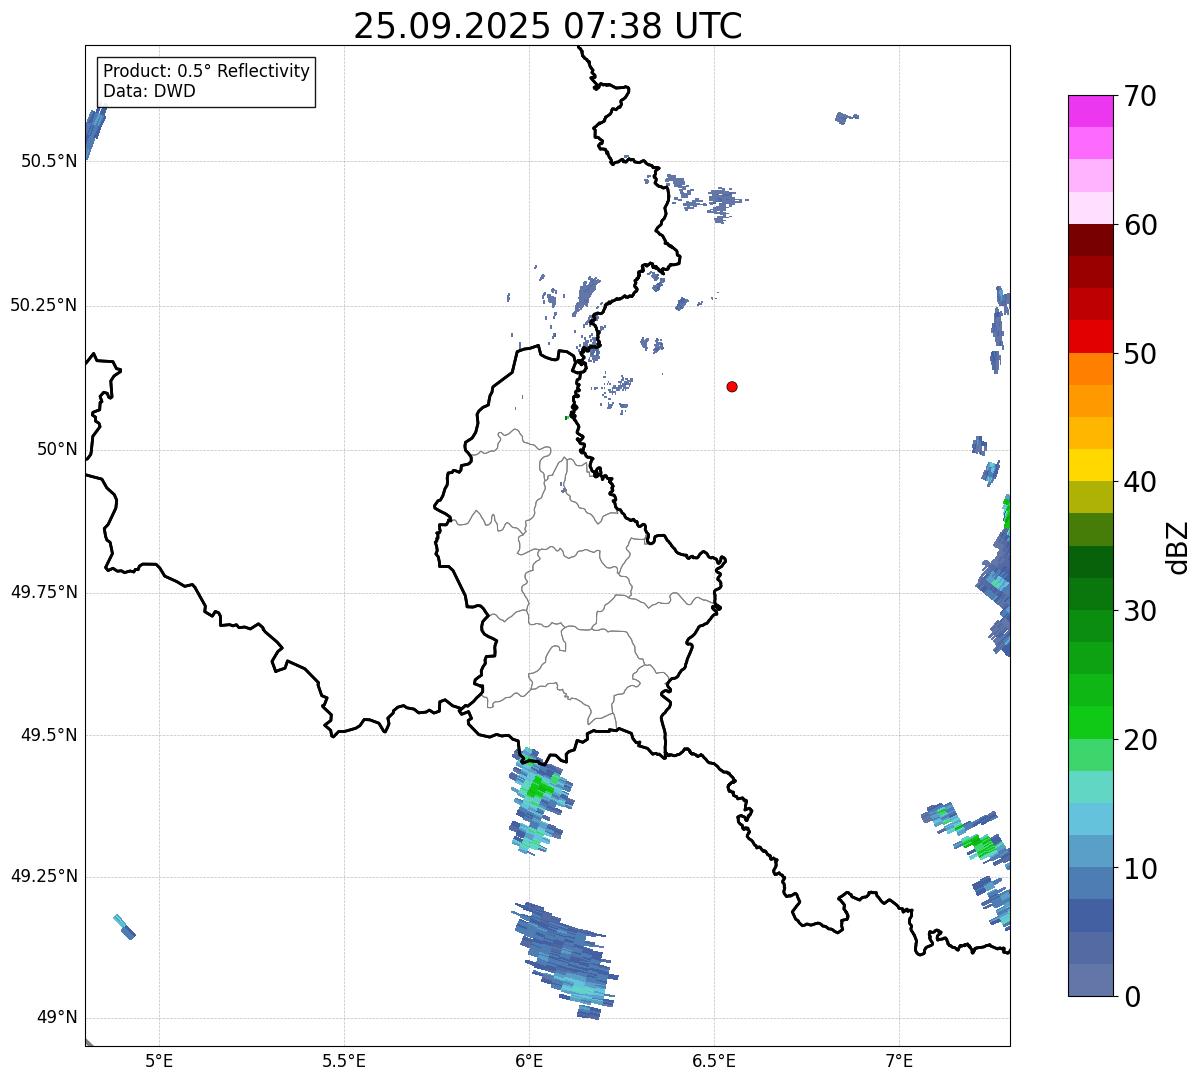Click the dark maroon colorbar swatch below 60
1202x1081 pixels.
[1092, 240]
